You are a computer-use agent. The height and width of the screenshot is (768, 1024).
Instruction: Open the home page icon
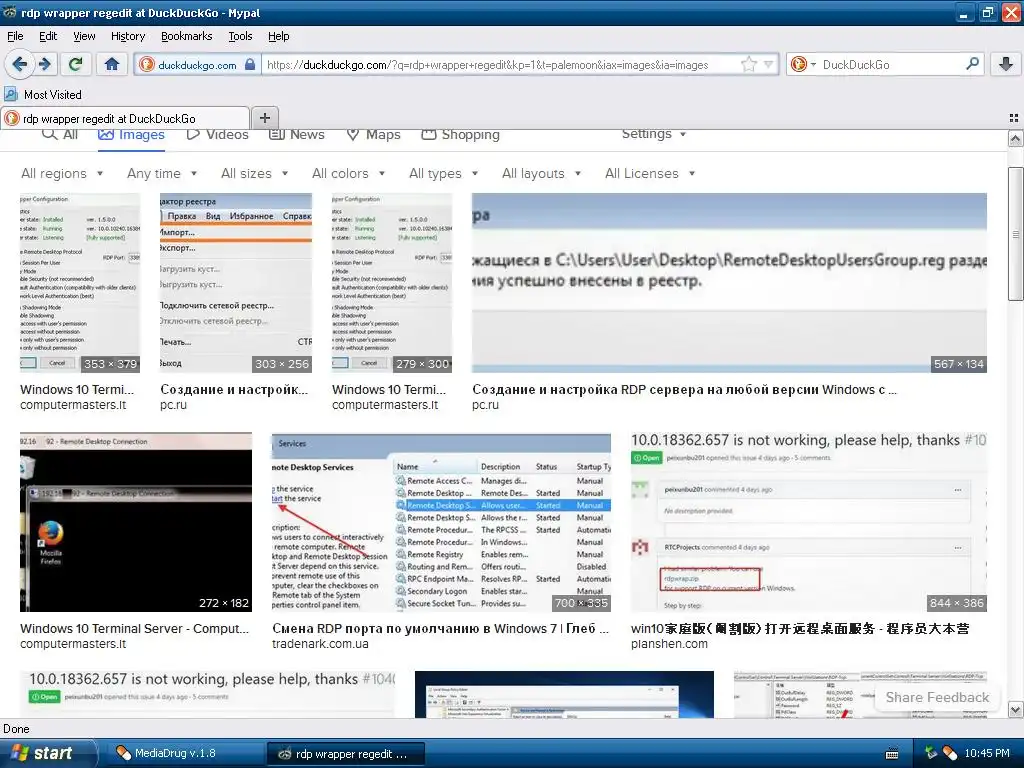pyautogui.click(x=112, y=64)
